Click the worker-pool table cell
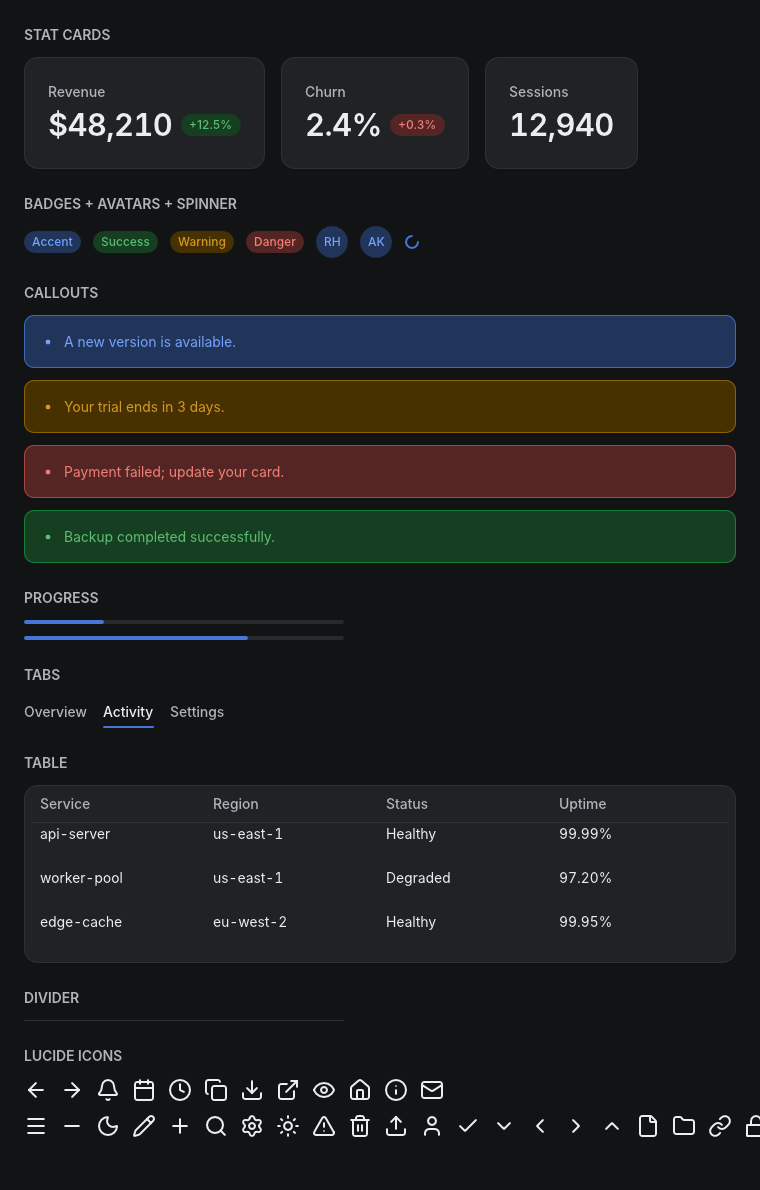This screenshot has height=1190, width=760. (x=81, y=878)
